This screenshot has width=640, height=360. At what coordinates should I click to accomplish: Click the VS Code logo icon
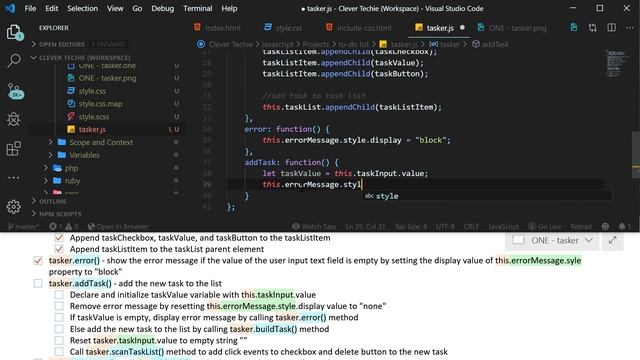tap(10, 8)
